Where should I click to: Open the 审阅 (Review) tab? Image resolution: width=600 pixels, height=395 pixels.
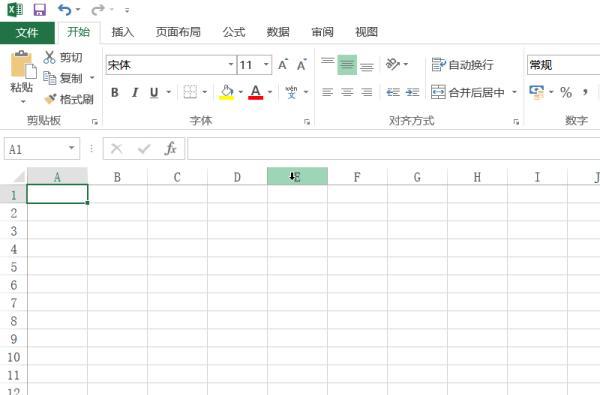pyautogui.click(x=323, y=32)
